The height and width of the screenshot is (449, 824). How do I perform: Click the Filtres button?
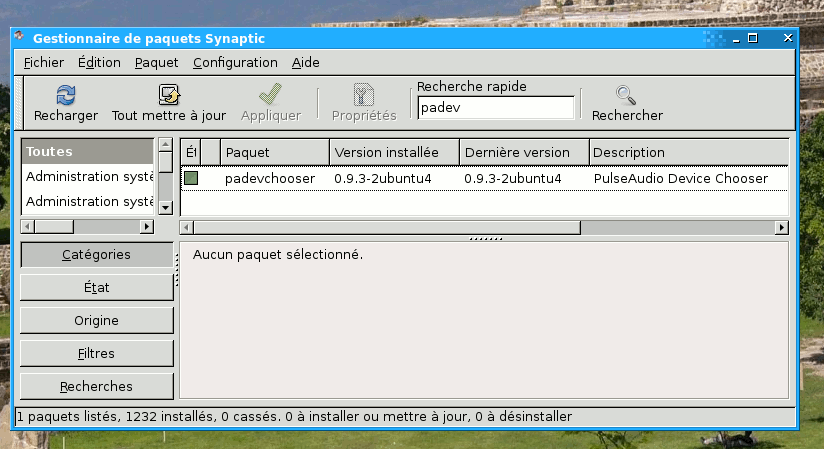97,354
